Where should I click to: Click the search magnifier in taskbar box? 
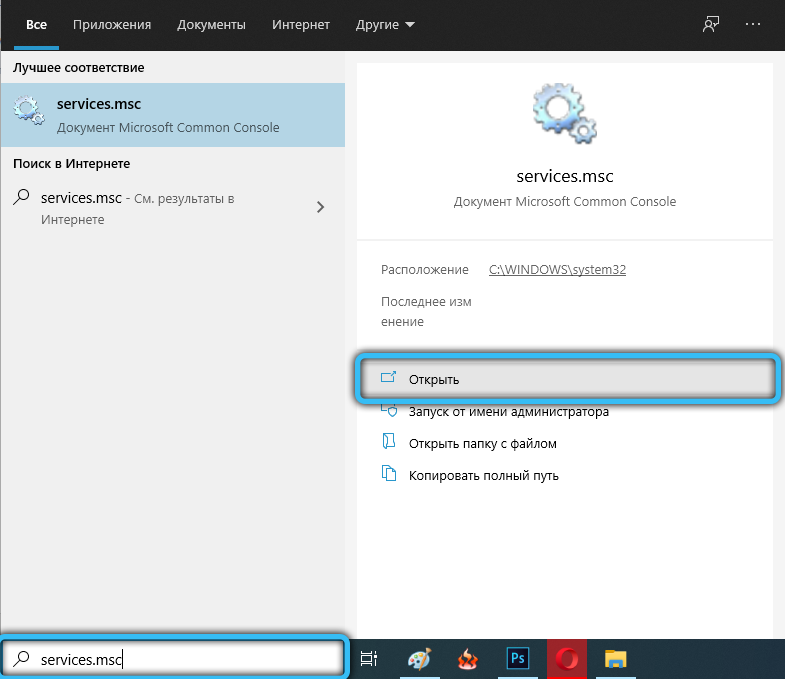[22, 658]
